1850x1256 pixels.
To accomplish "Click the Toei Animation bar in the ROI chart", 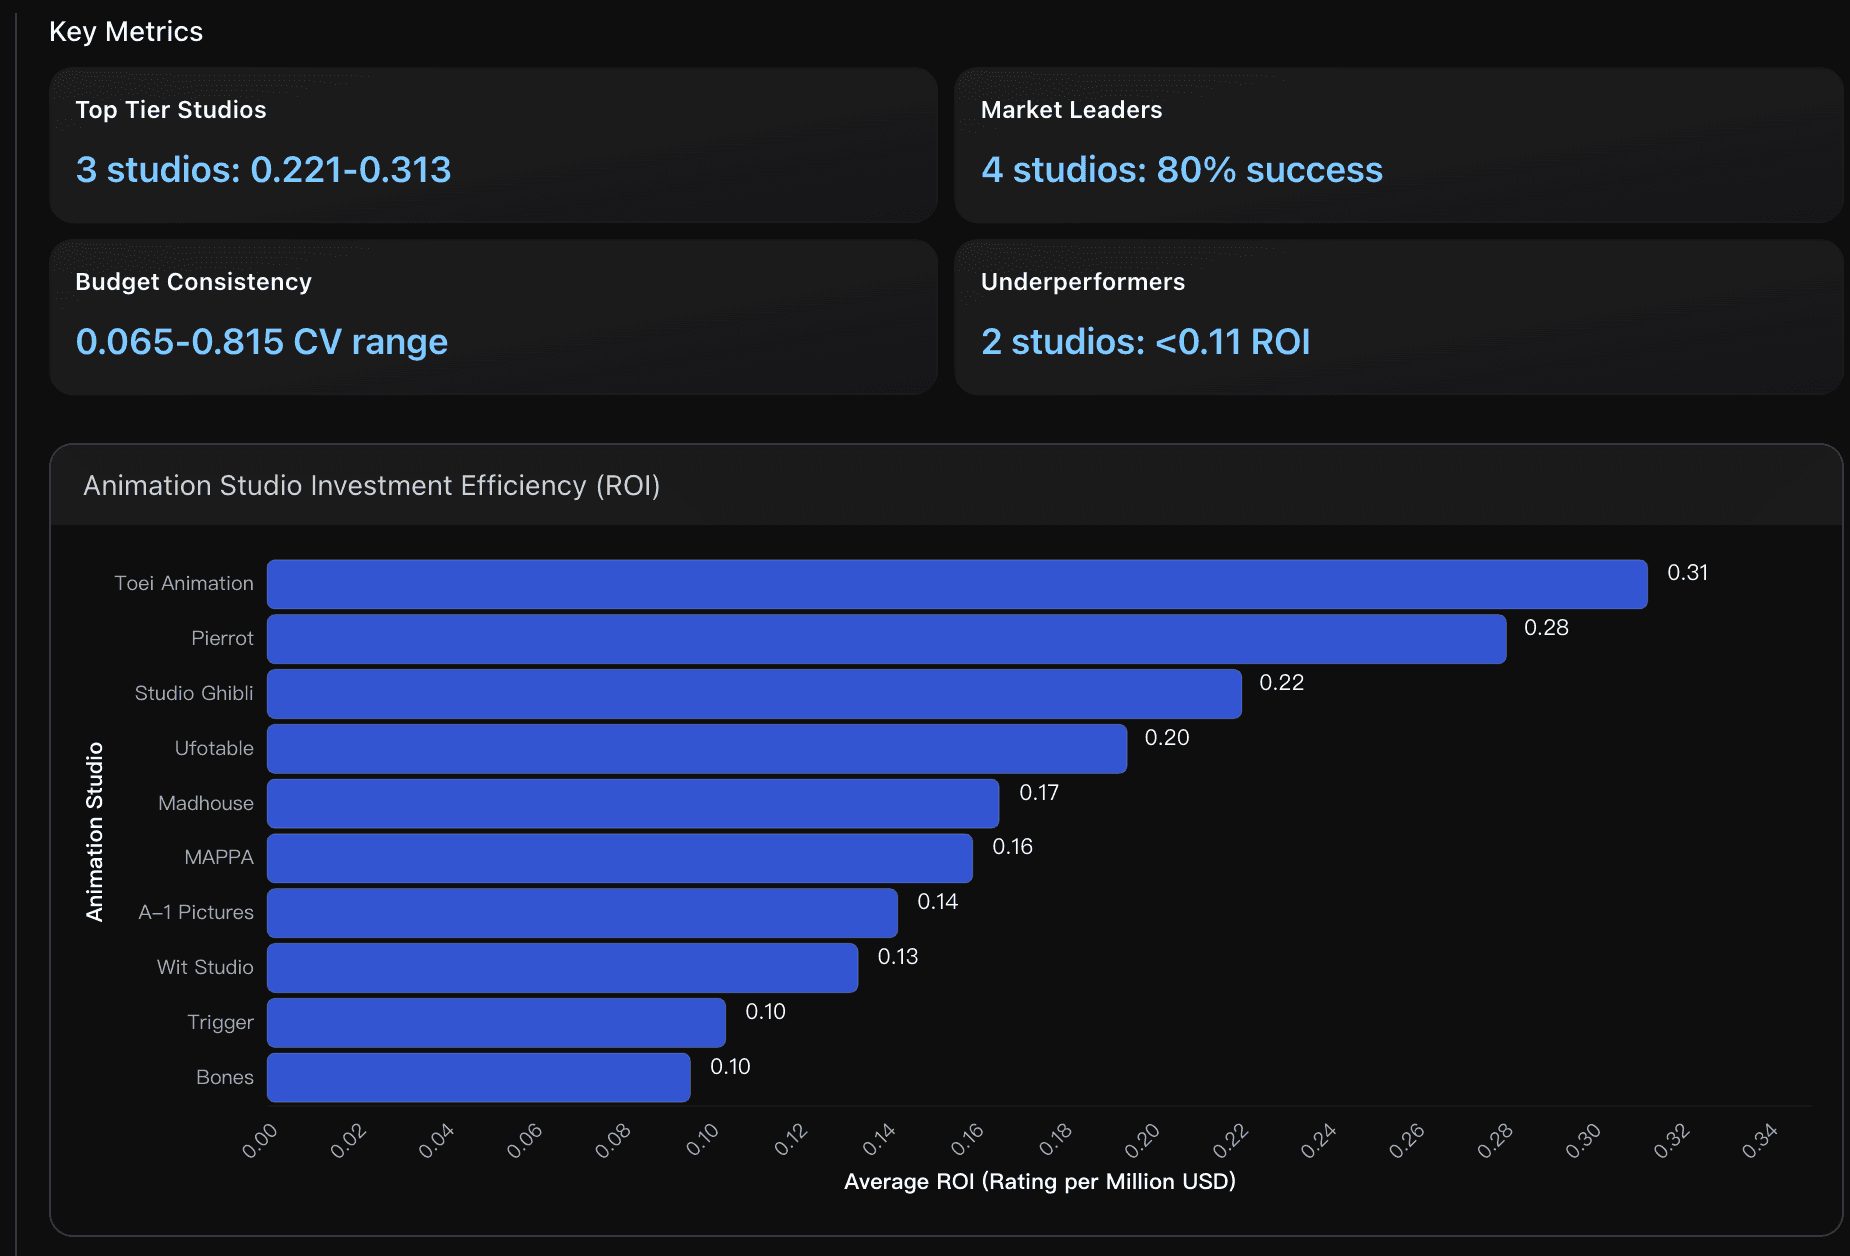I will coord(957,584).
